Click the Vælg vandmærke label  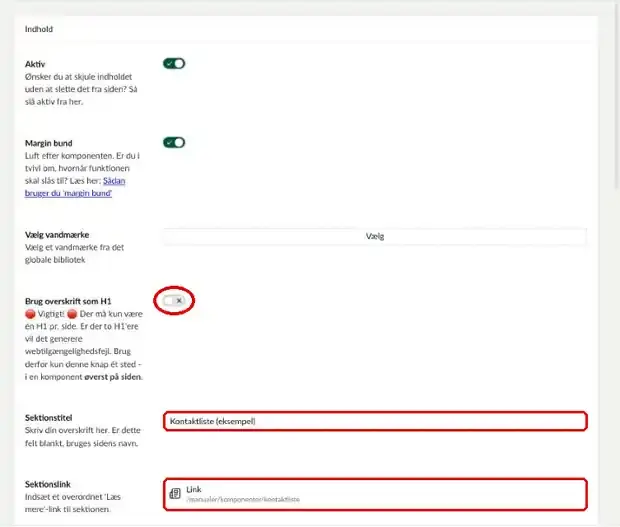57,235
